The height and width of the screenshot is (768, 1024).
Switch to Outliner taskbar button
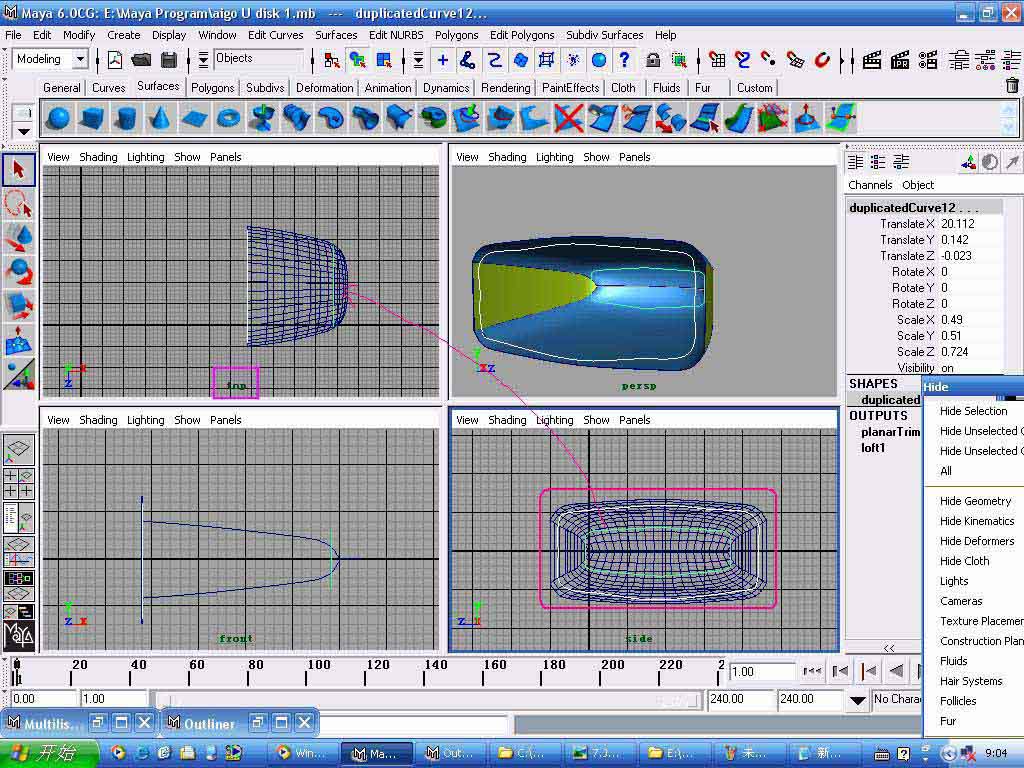point(450,753)
